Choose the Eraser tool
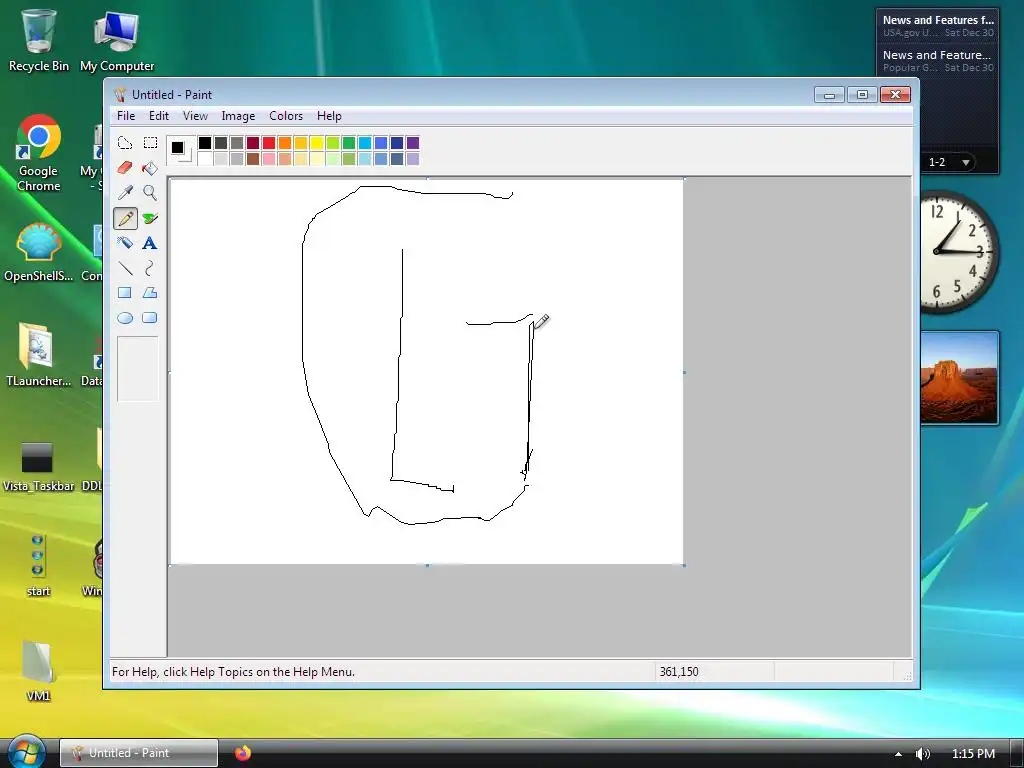The width and height of the screenshot is (1024, 768). coord(125,168)
